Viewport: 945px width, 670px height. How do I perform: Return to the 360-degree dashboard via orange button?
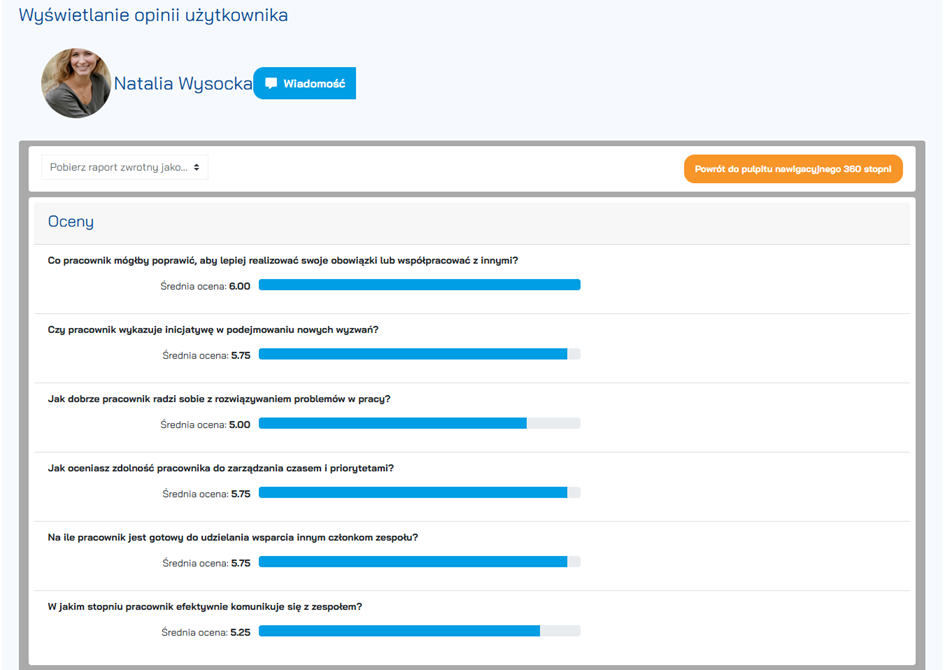click(x=793, y=169)
